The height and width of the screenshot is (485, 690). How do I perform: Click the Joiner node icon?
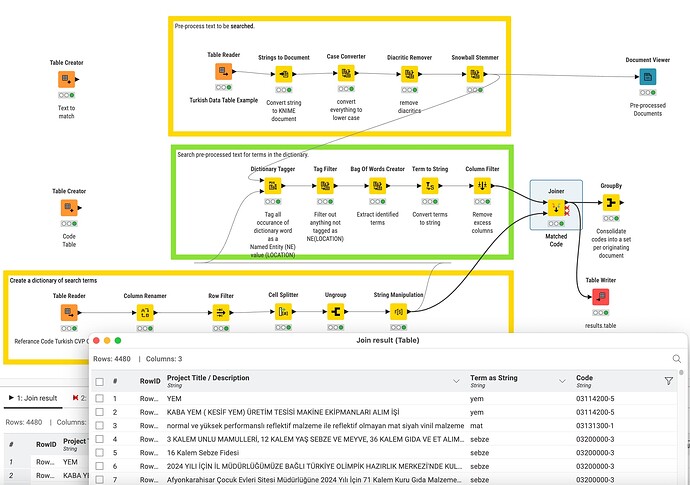[x=555, y=208]
